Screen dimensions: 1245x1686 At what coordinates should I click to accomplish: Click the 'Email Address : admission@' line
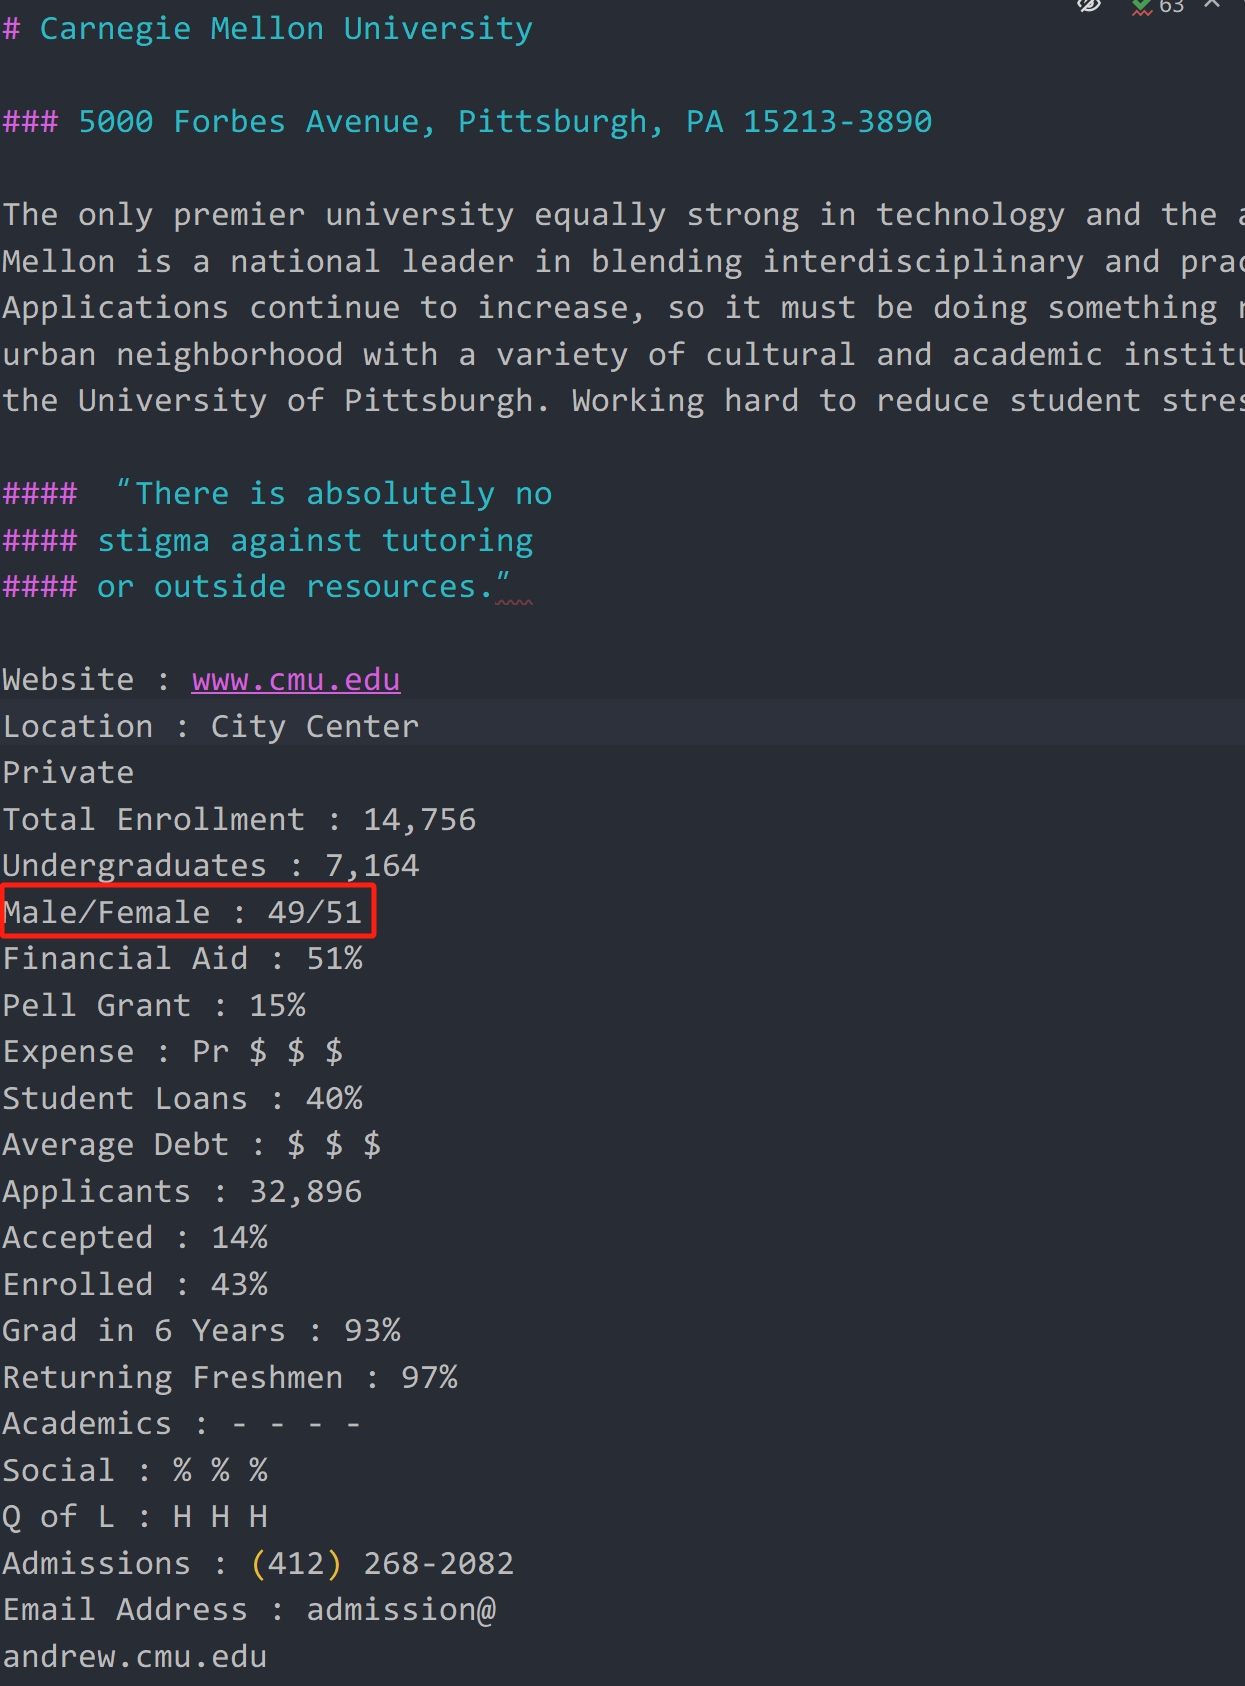click(249, 1610)
